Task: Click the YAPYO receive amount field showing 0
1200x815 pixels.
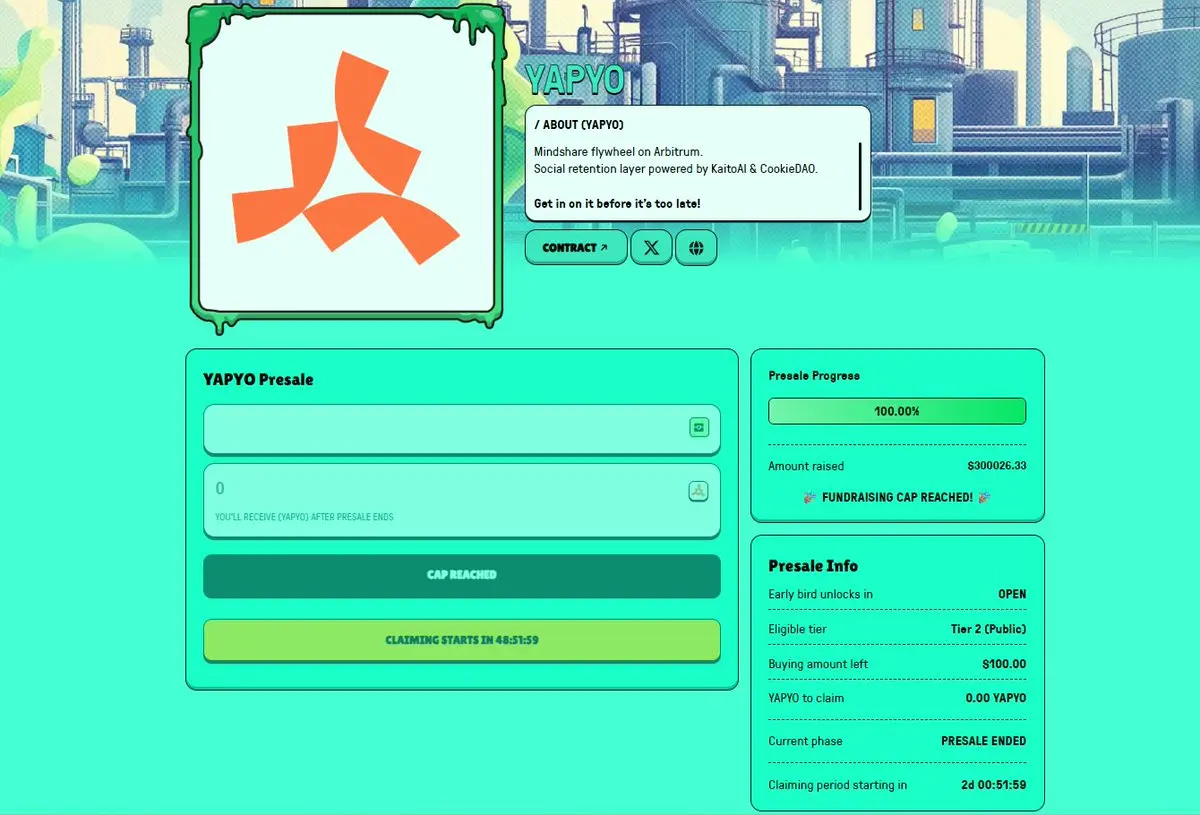Action: coord(462,500)
